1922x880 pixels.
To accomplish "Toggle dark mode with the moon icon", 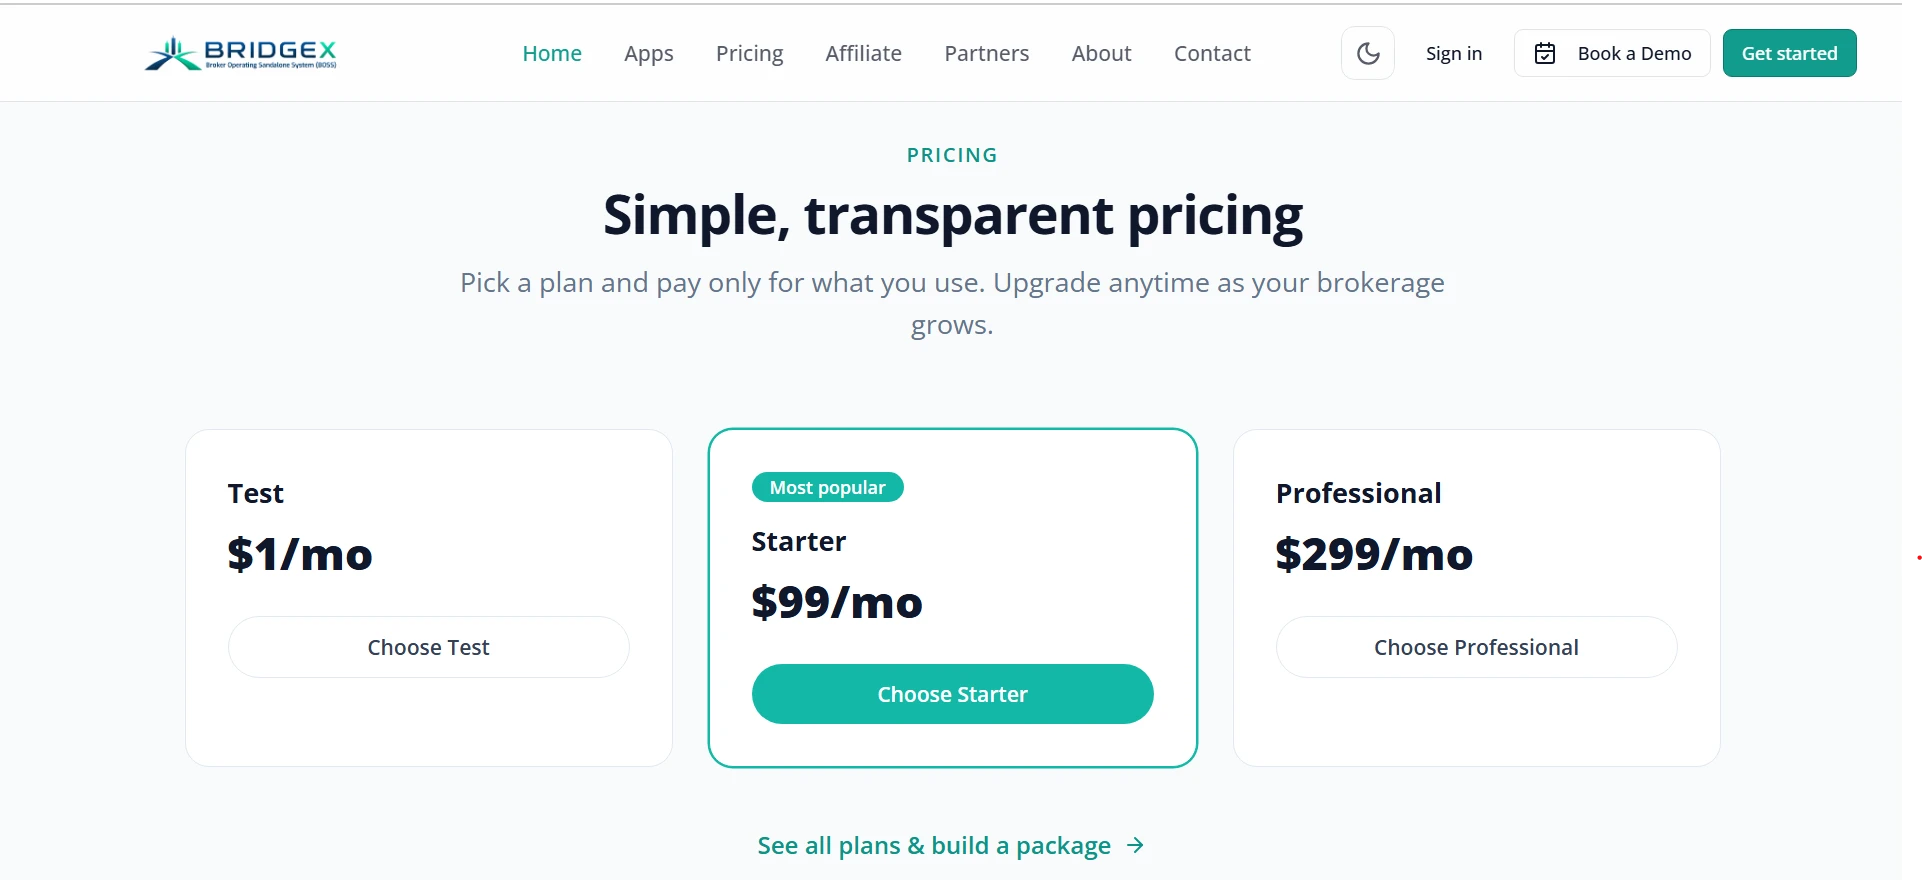I will point(1367,53).
